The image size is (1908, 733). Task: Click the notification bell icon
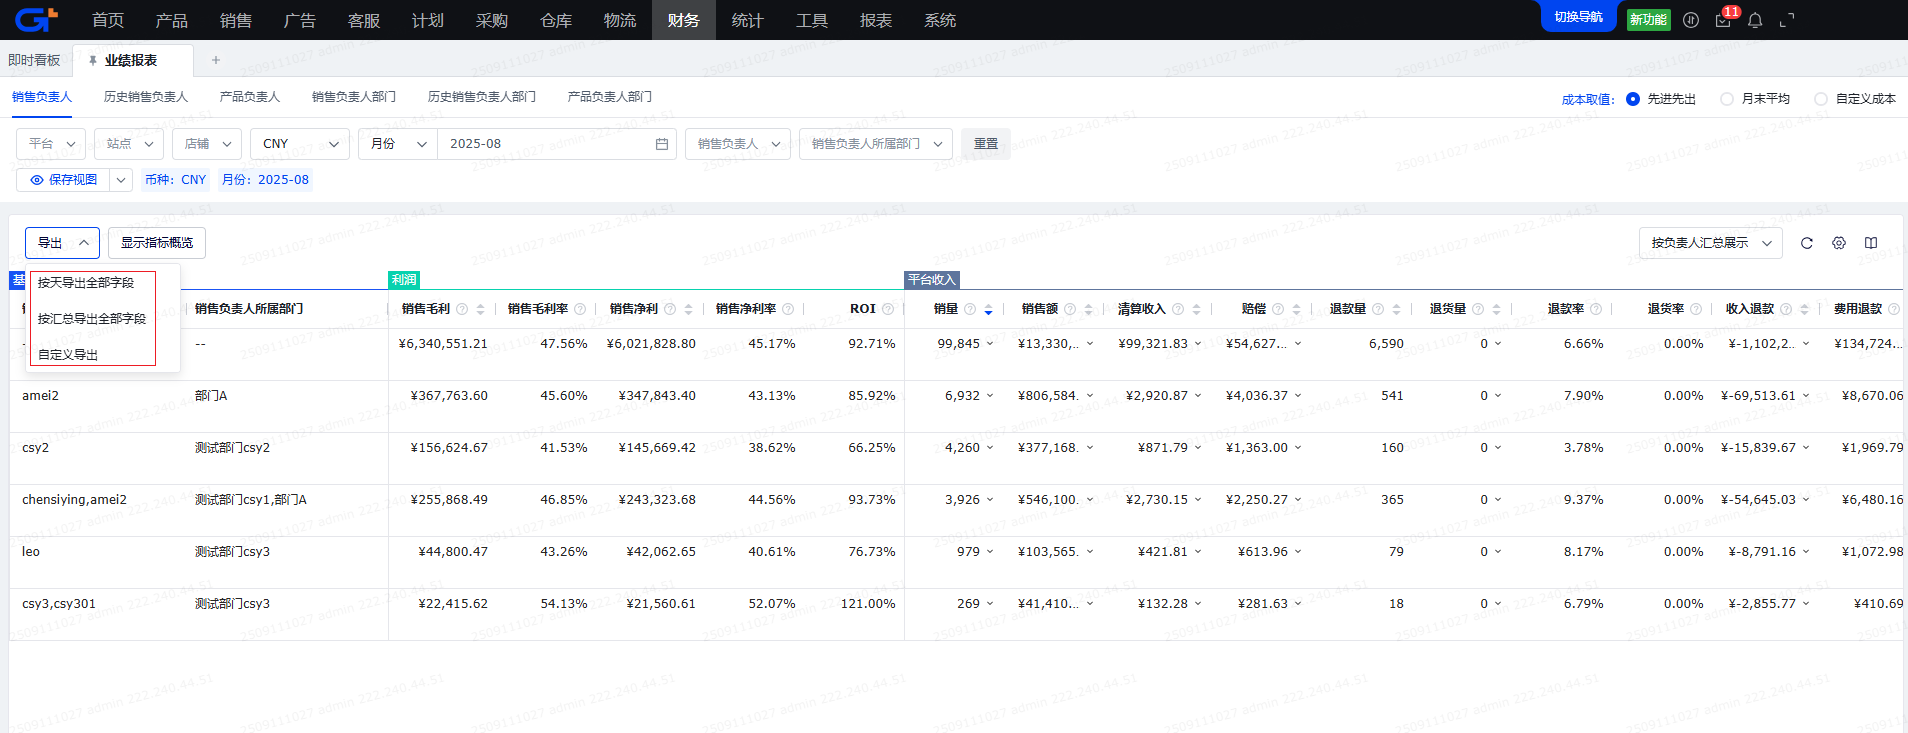pyautogui.click(x=1755, y=20)
